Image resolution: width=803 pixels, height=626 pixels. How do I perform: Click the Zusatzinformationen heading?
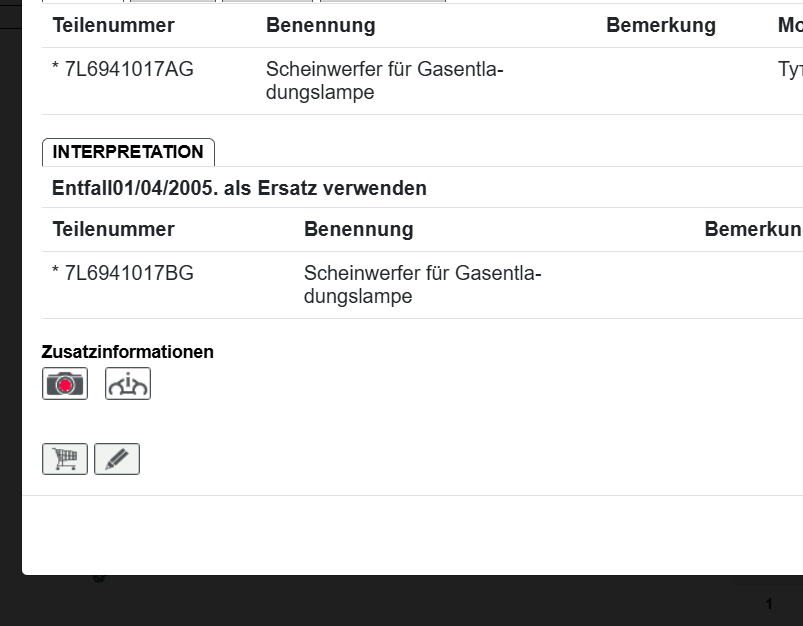coord(127,352)
